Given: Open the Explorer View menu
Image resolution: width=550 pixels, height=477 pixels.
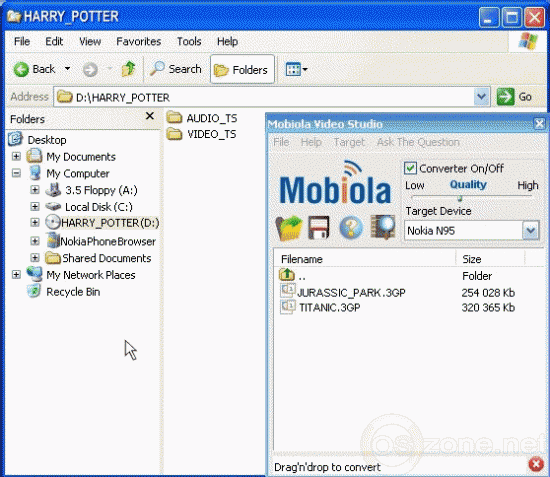Looking at the screenshot, I should [90, 41].
